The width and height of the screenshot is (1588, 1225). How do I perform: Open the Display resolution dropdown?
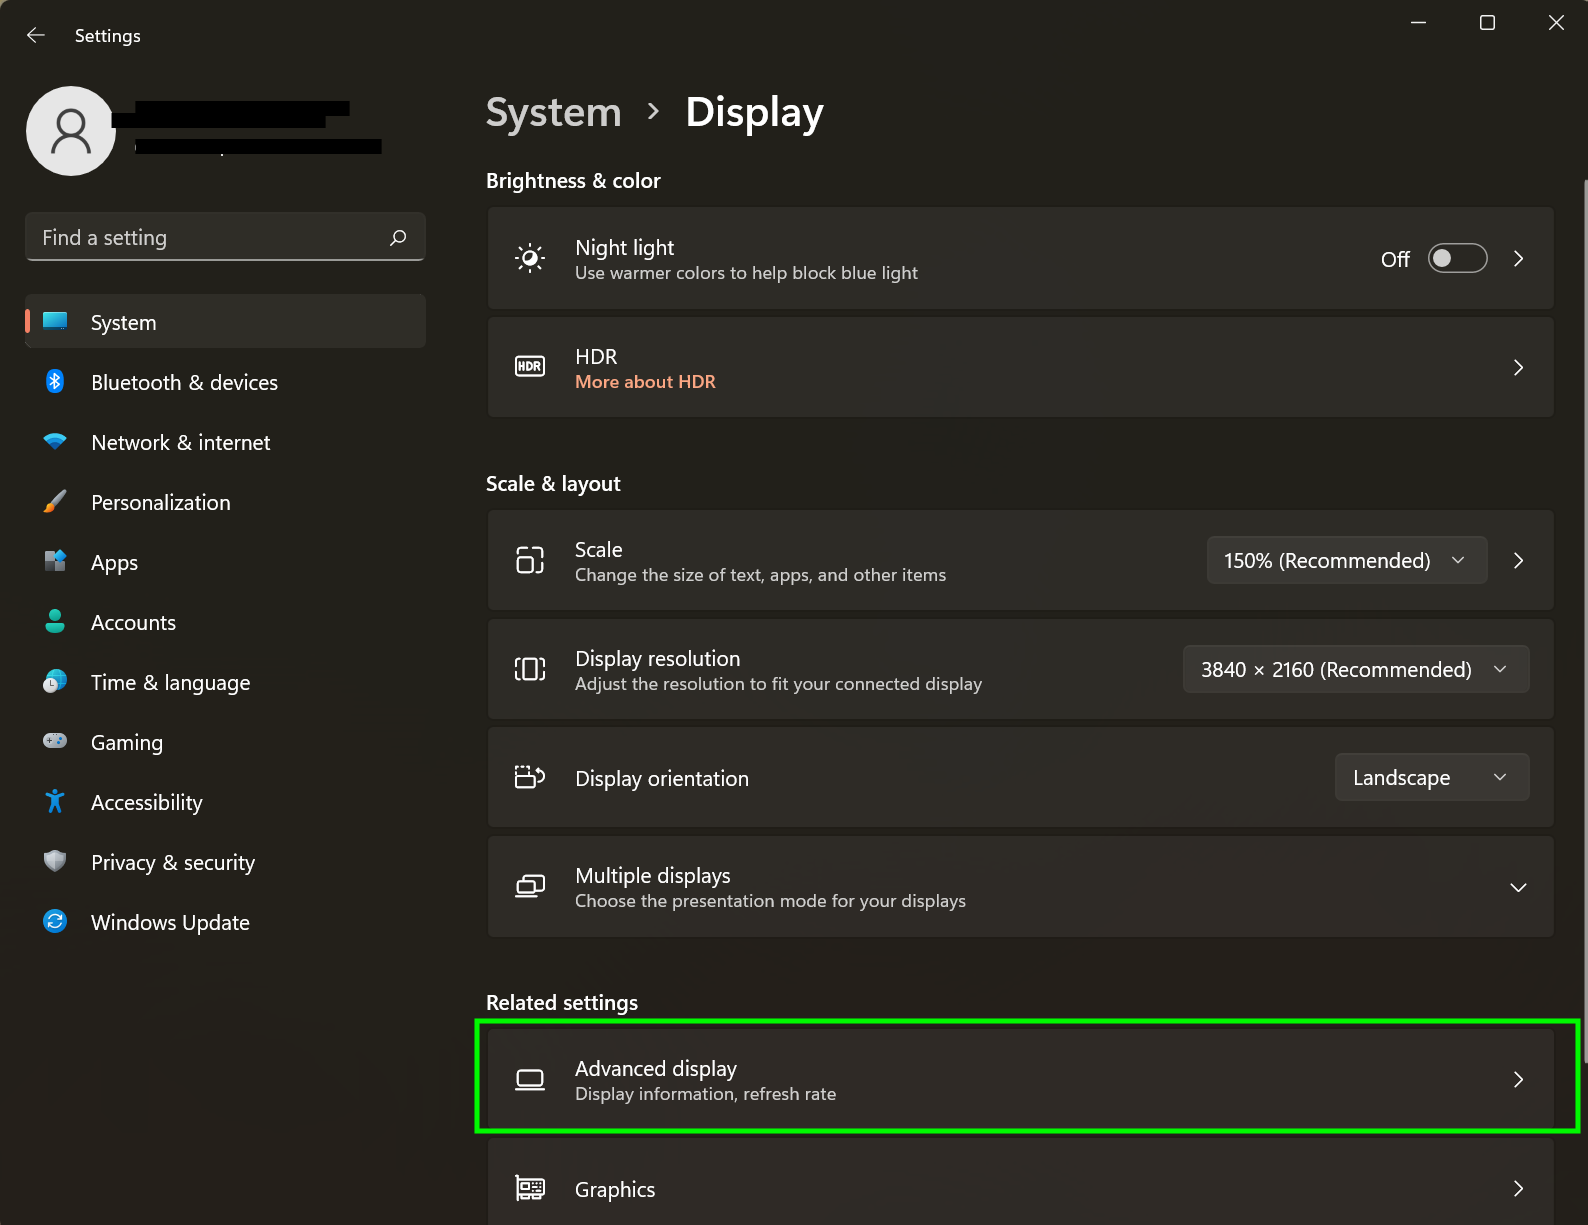pyautogui.click(x=1355, y=669)
